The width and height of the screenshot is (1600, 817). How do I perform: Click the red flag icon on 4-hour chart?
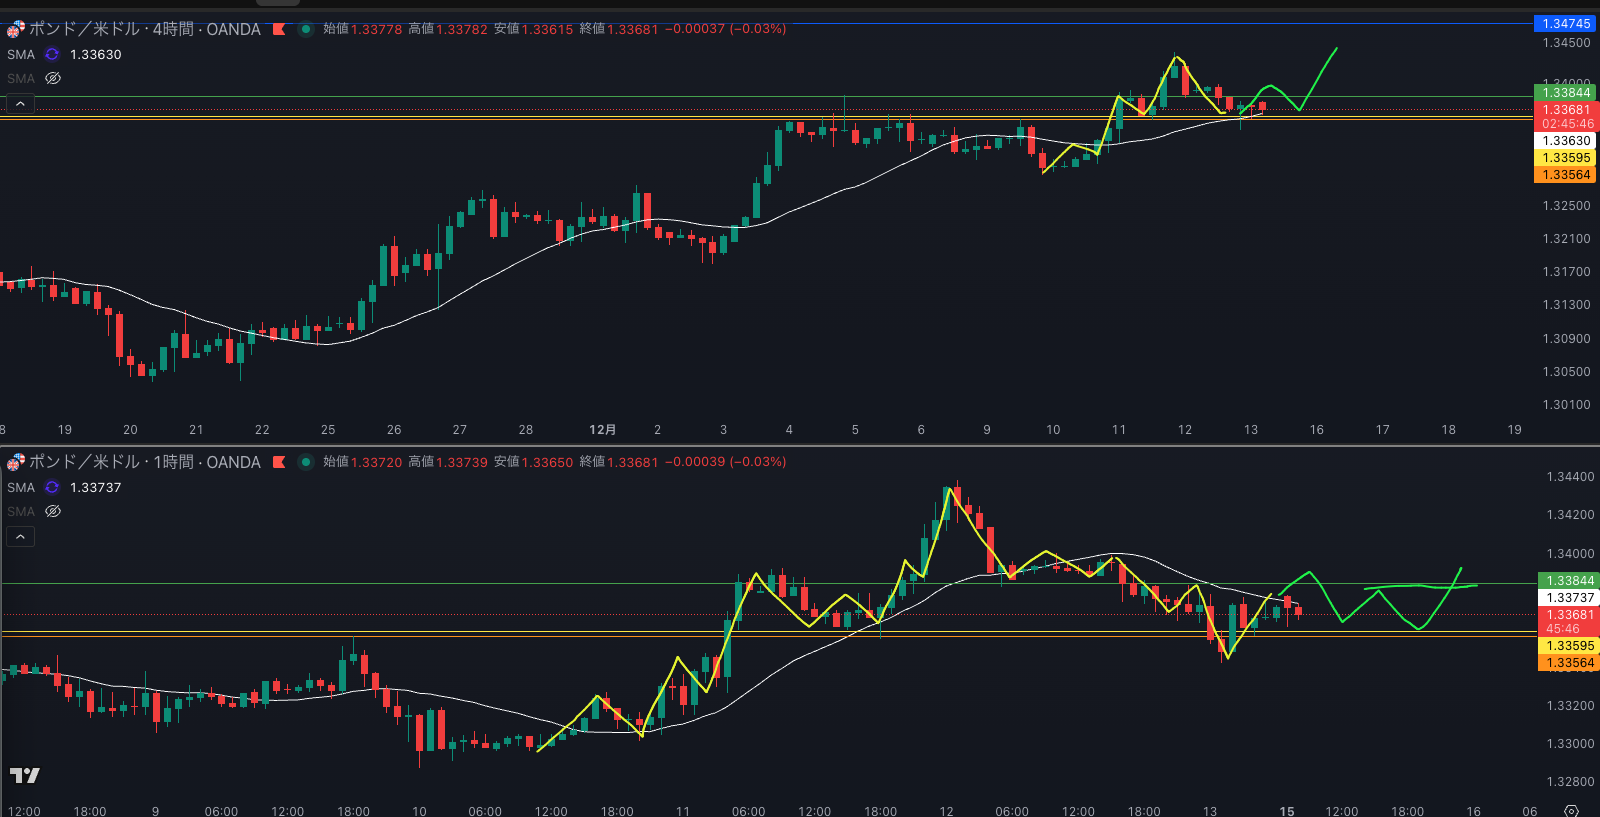click(279, 29)
